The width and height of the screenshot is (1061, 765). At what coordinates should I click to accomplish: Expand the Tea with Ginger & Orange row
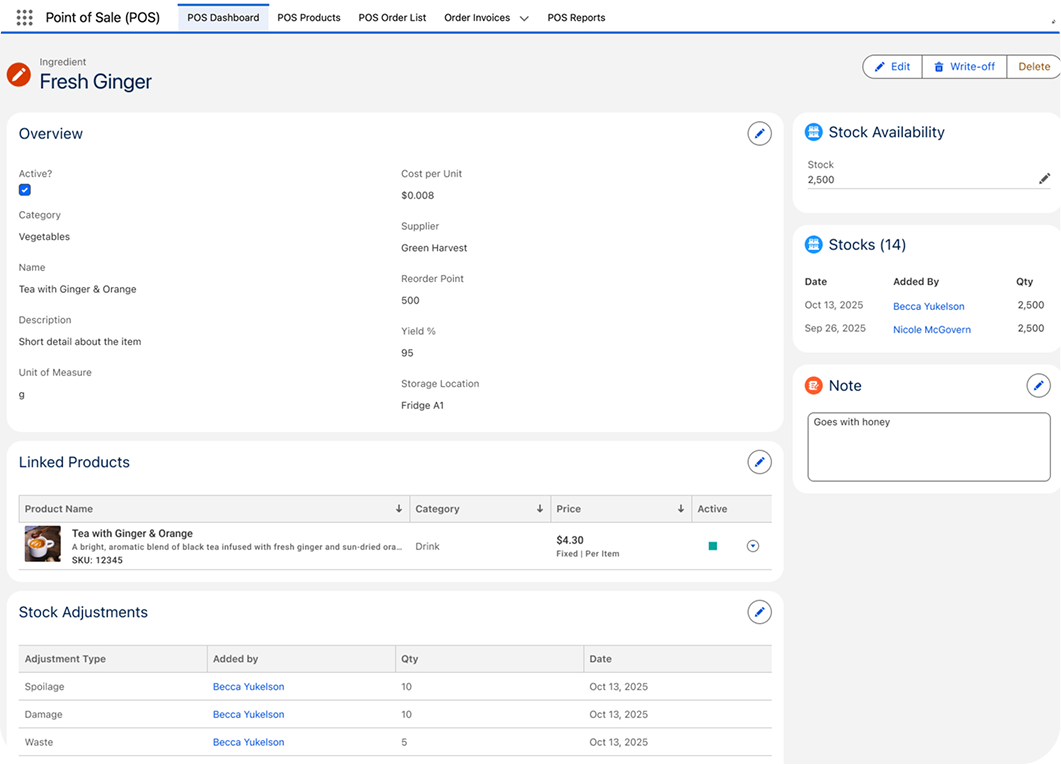click(753, 545)
